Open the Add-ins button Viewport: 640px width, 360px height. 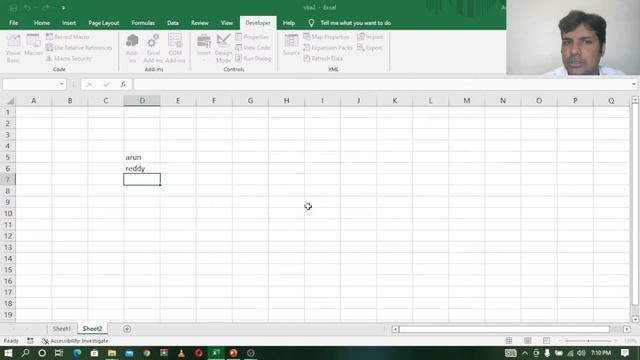tap(132, 48)
